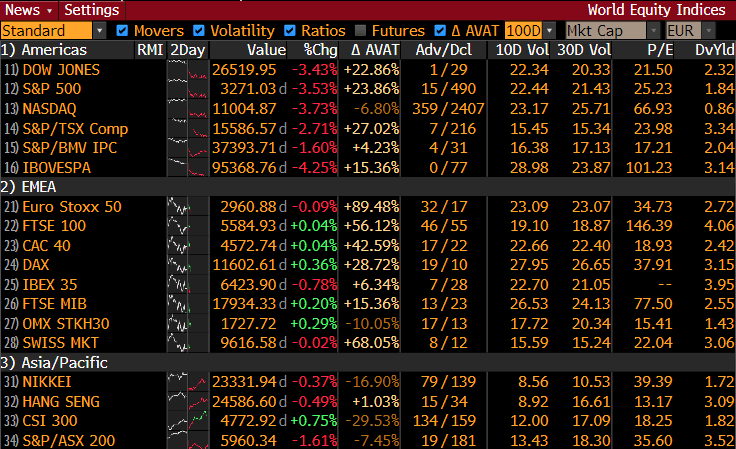
Task: Click the 2Day column header
Action: pyautogui.click(x=188, y=50)
